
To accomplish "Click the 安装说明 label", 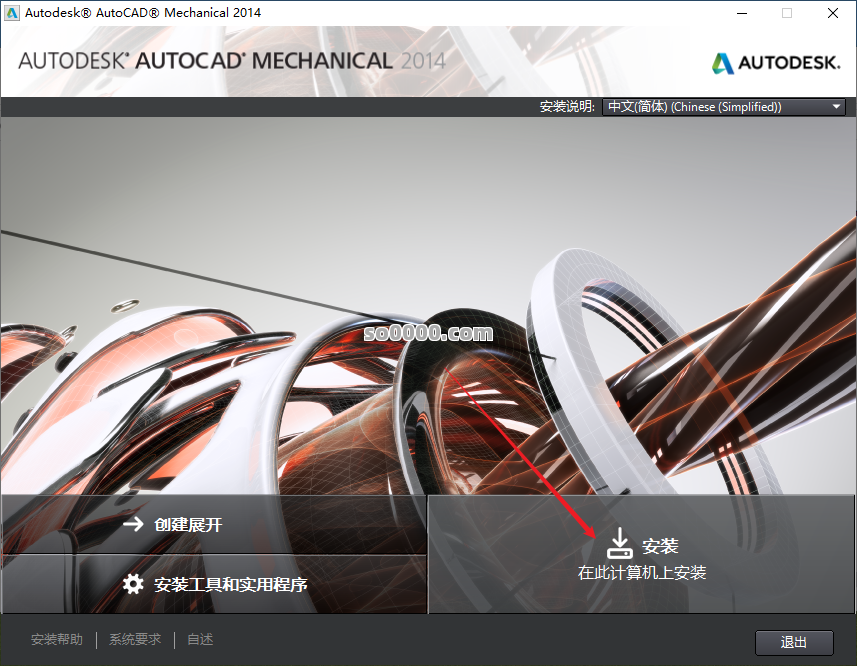I will click(567, 107).
